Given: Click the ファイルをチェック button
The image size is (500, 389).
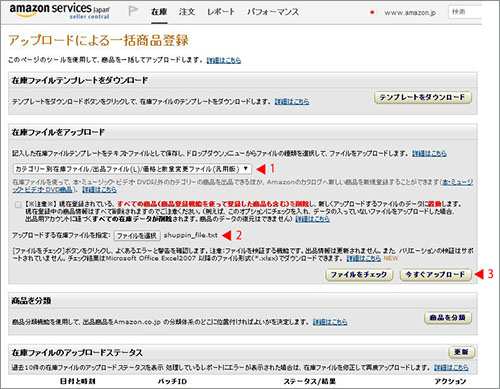Looking at the screenshot, I should click(x=359, y=275).
